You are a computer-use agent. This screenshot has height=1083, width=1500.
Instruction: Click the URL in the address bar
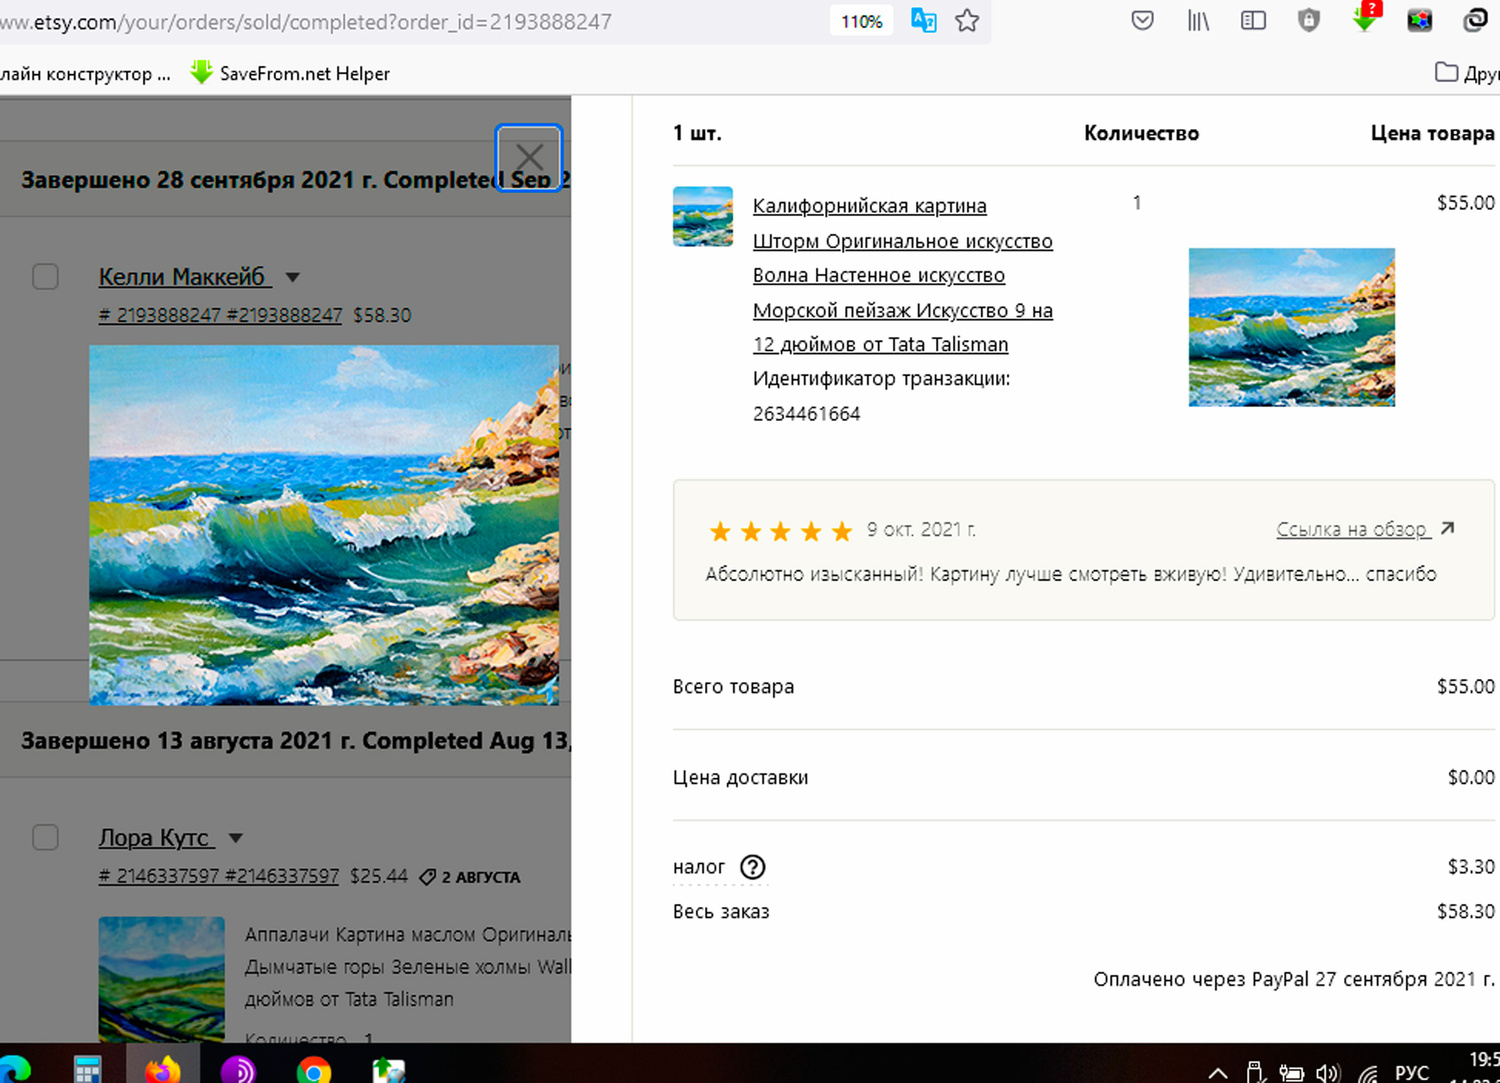point(305,21)
